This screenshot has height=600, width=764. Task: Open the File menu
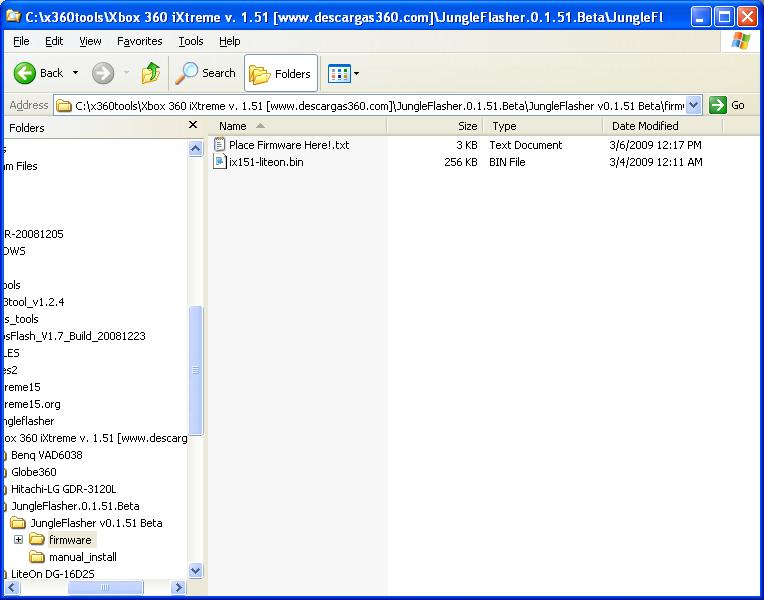[21, 41]
